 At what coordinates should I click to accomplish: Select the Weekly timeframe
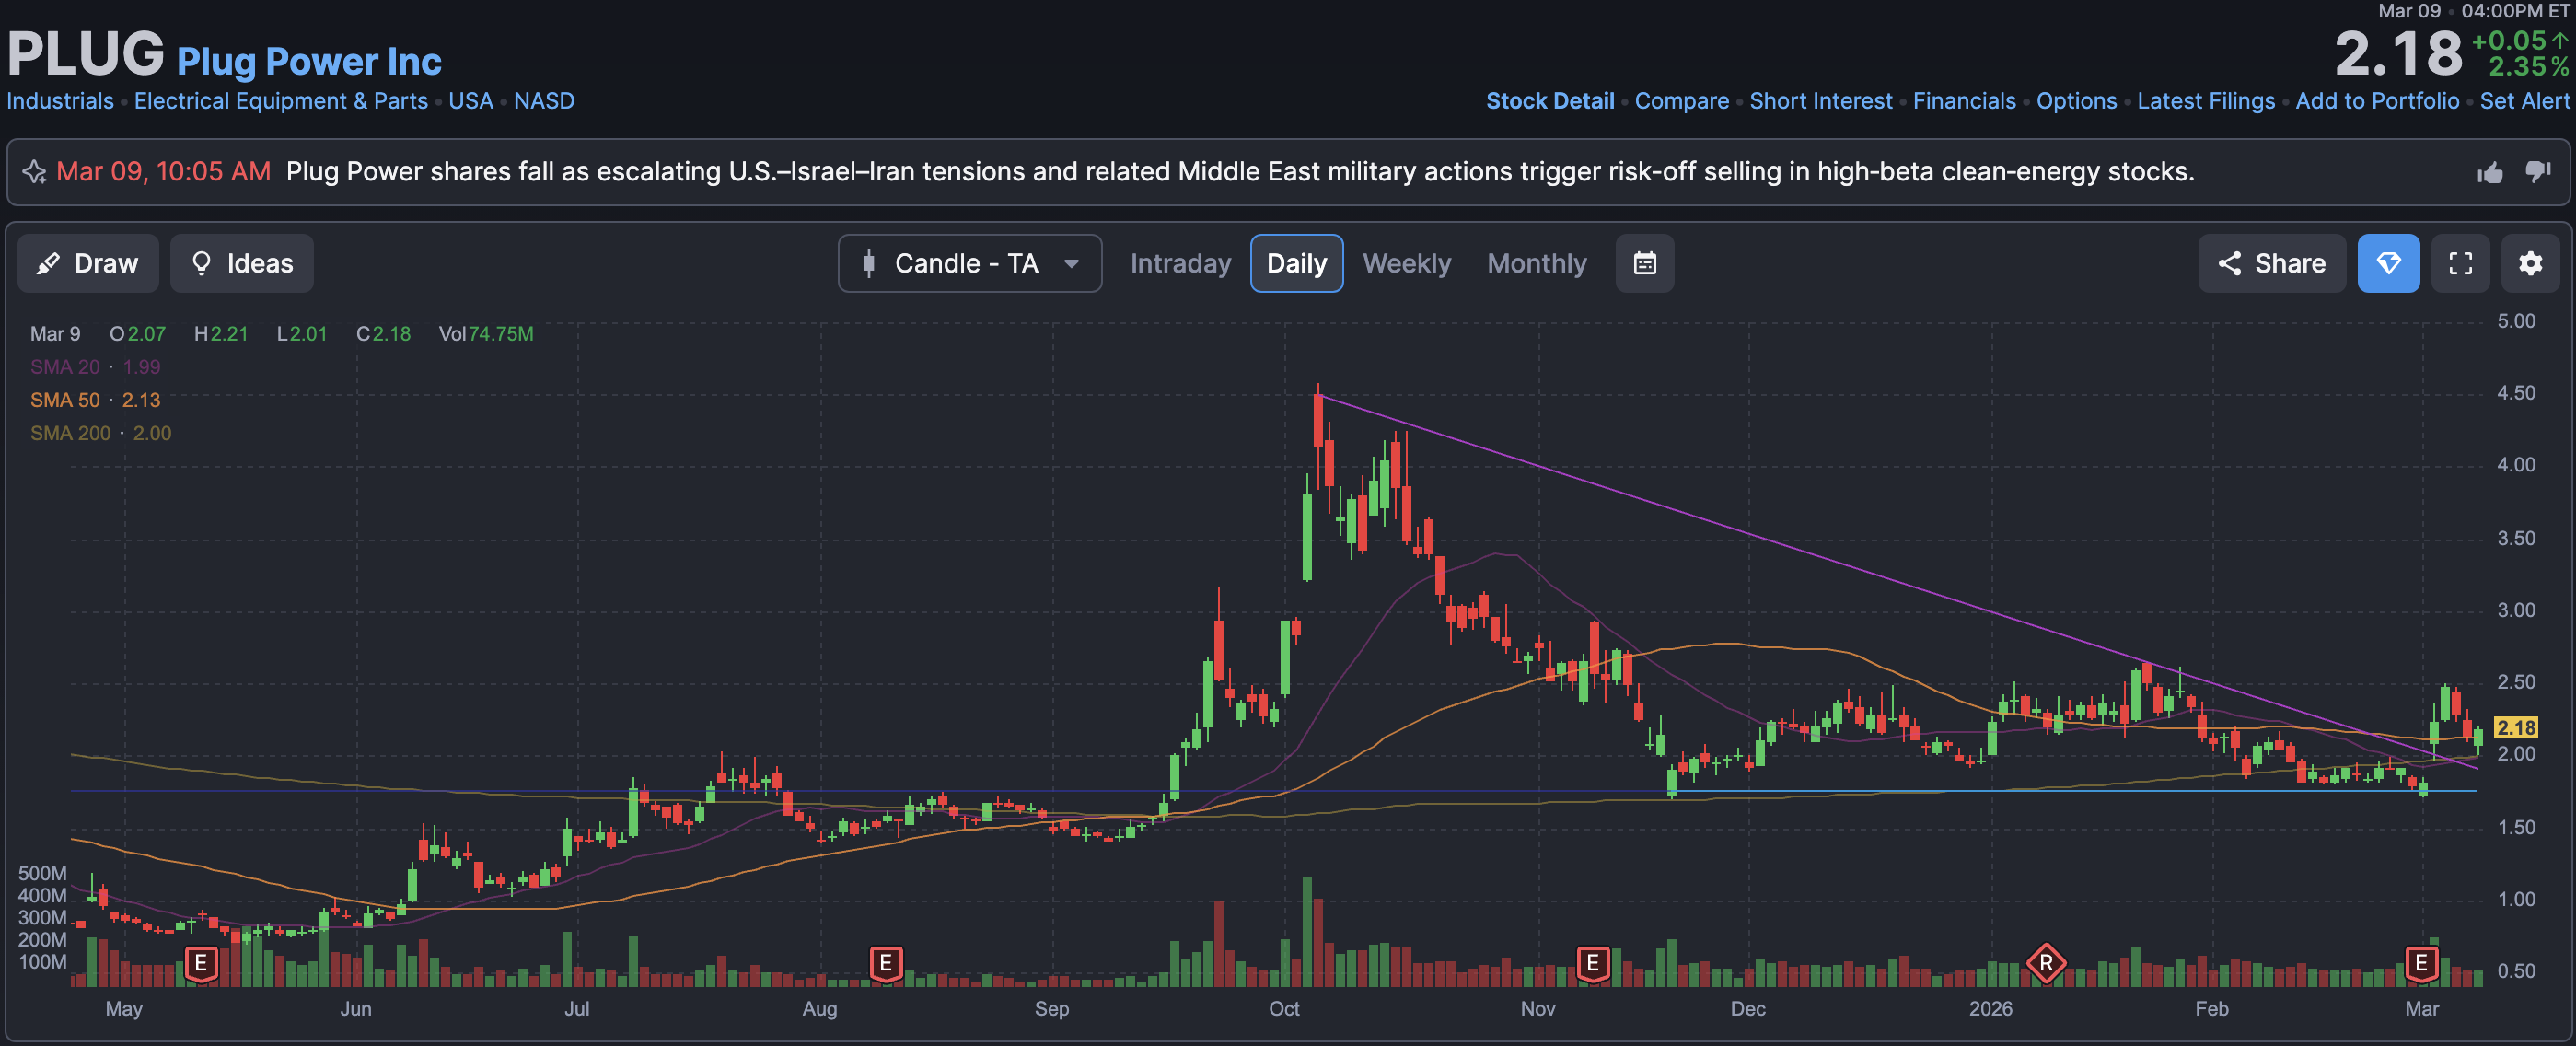click(1406, 263)
